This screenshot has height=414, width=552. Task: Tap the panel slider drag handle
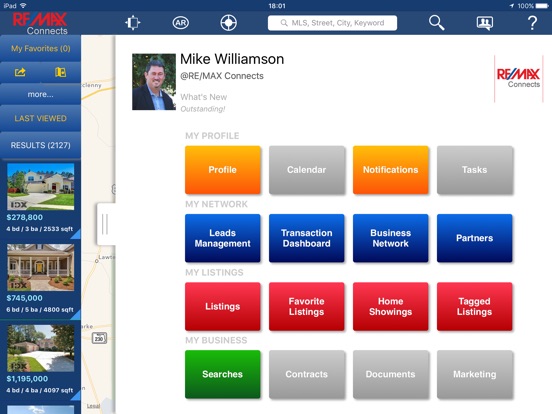[105, 224]
